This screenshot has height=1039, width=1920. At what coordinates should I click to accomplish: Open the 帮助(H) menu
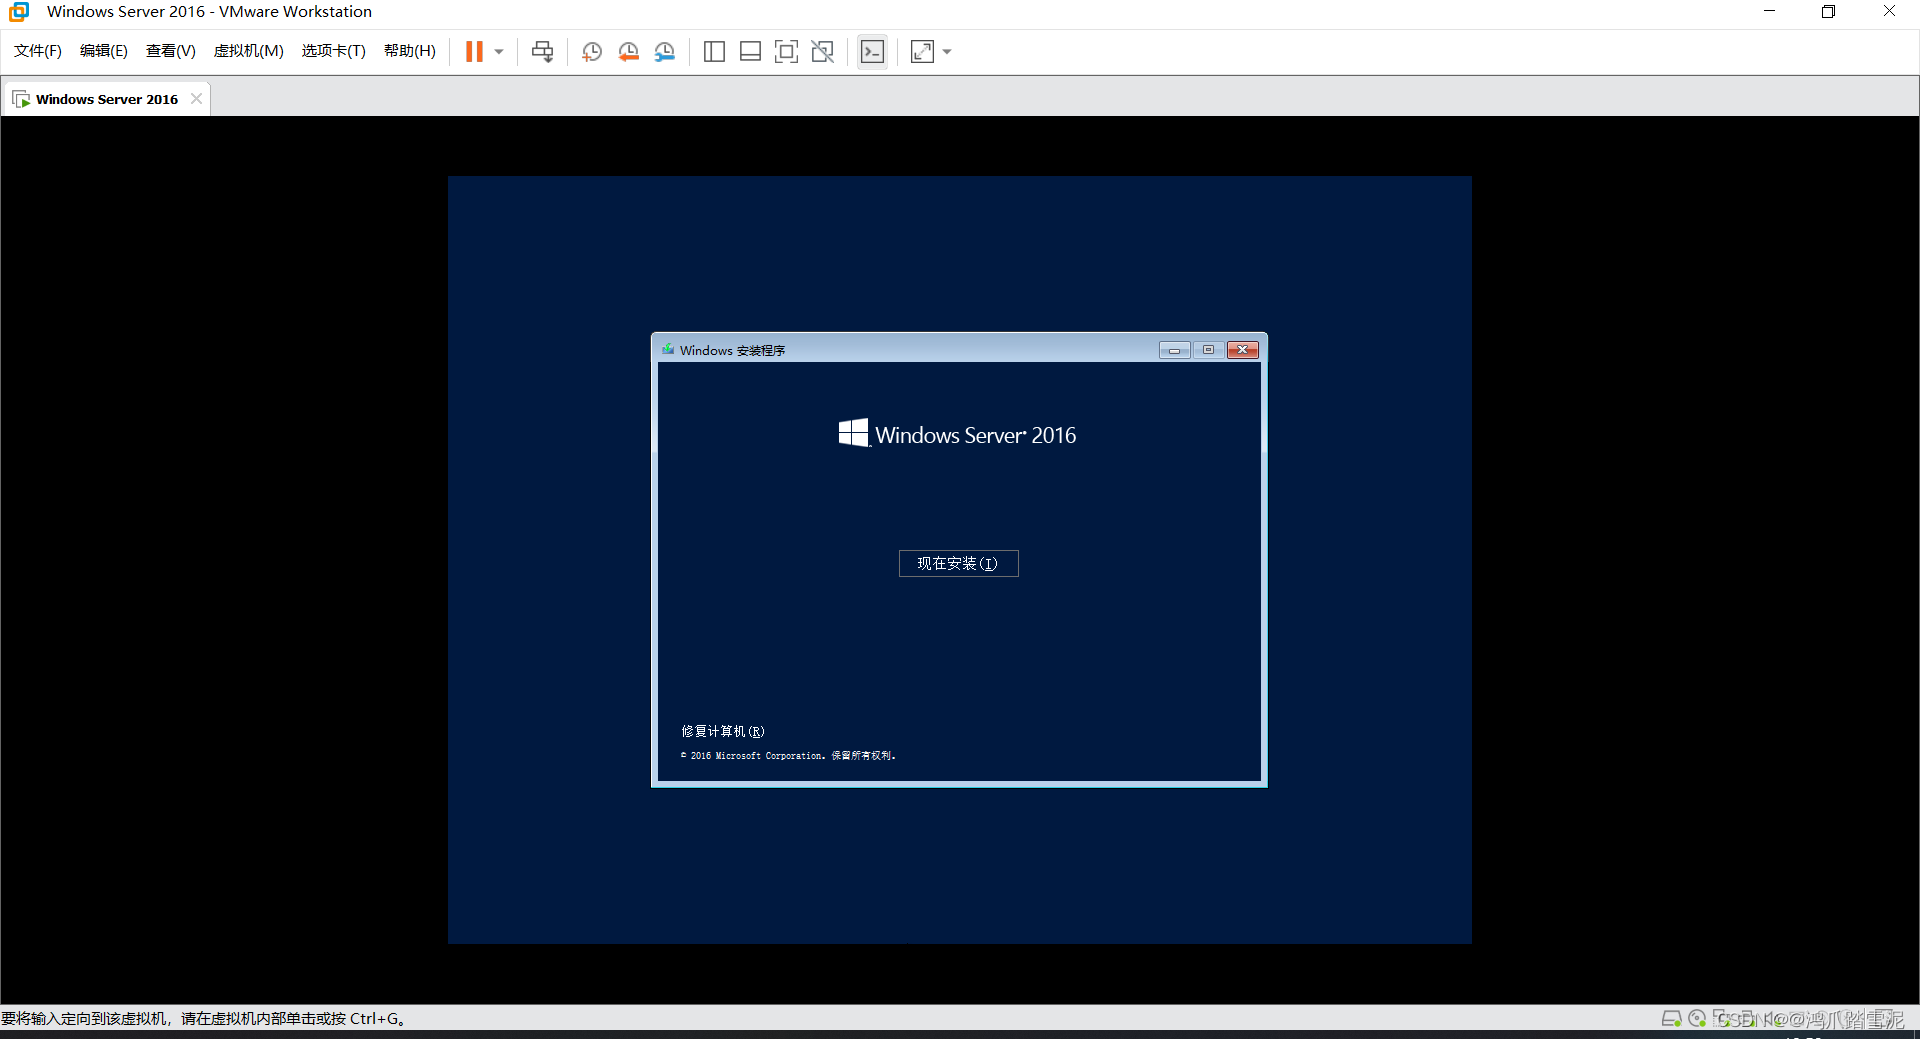pyautogui.click(x=410, y=51)
